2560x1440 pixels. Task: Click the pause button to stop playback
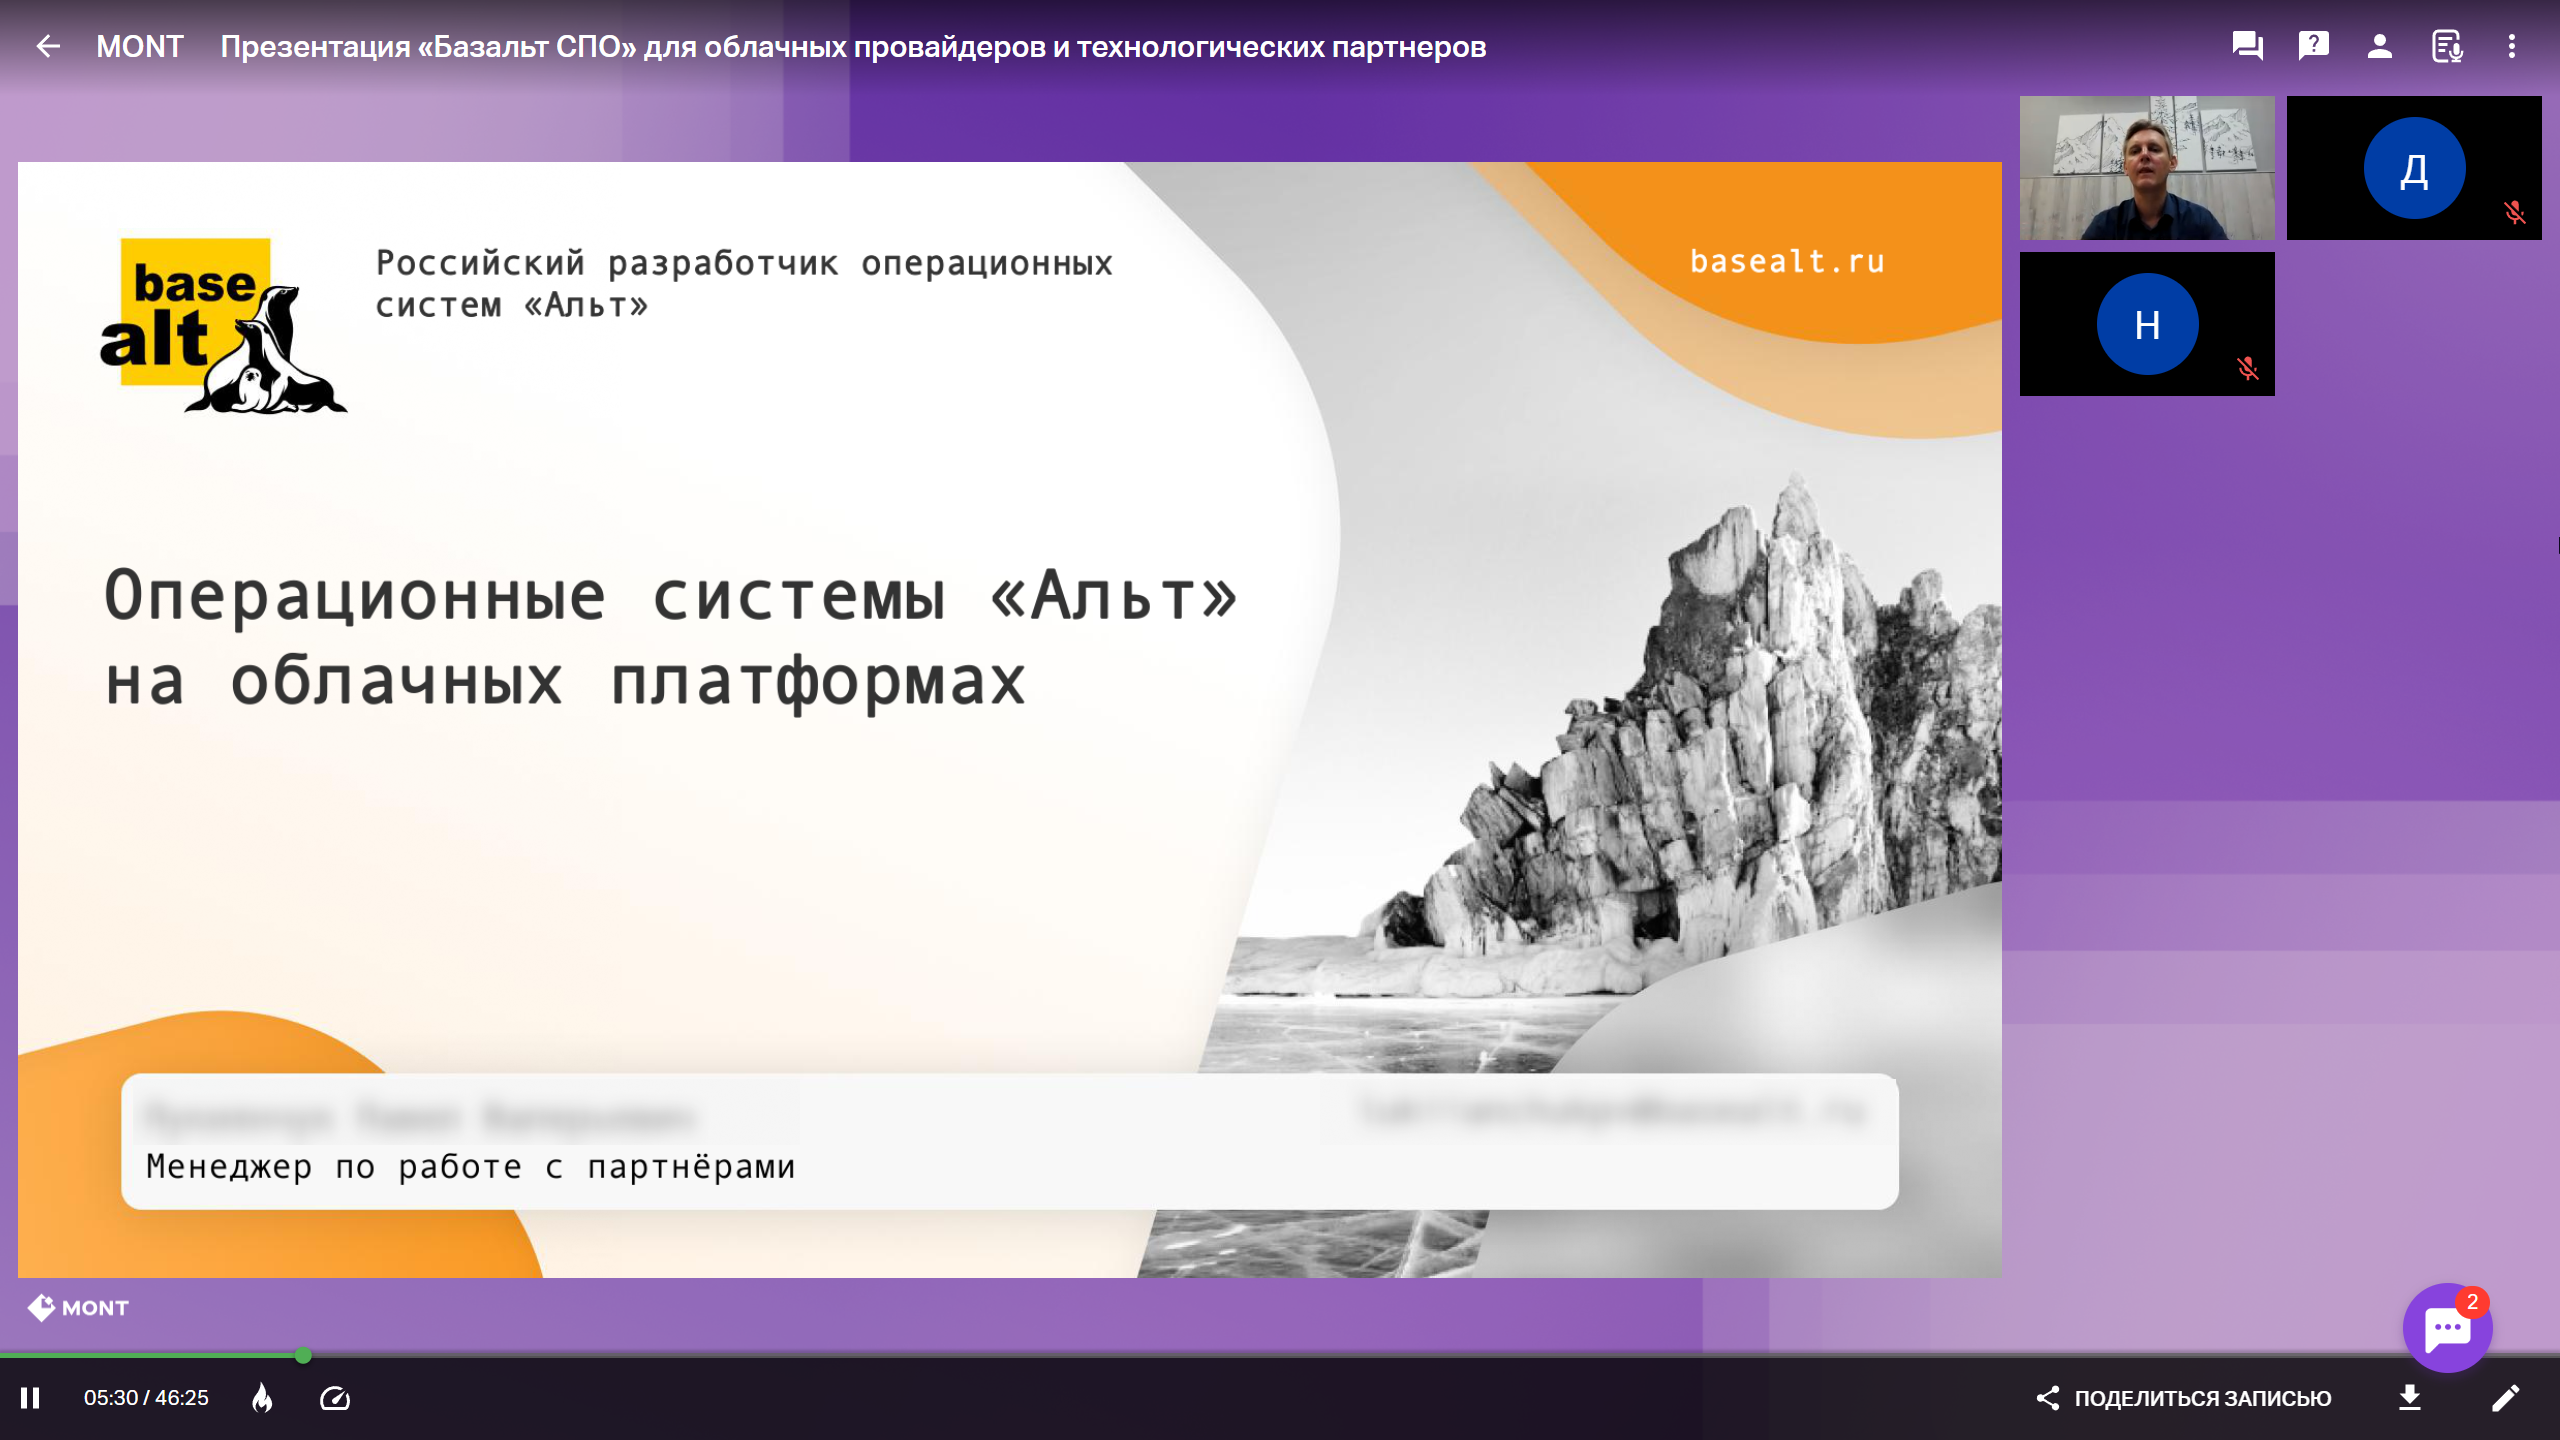point(32,1398)
